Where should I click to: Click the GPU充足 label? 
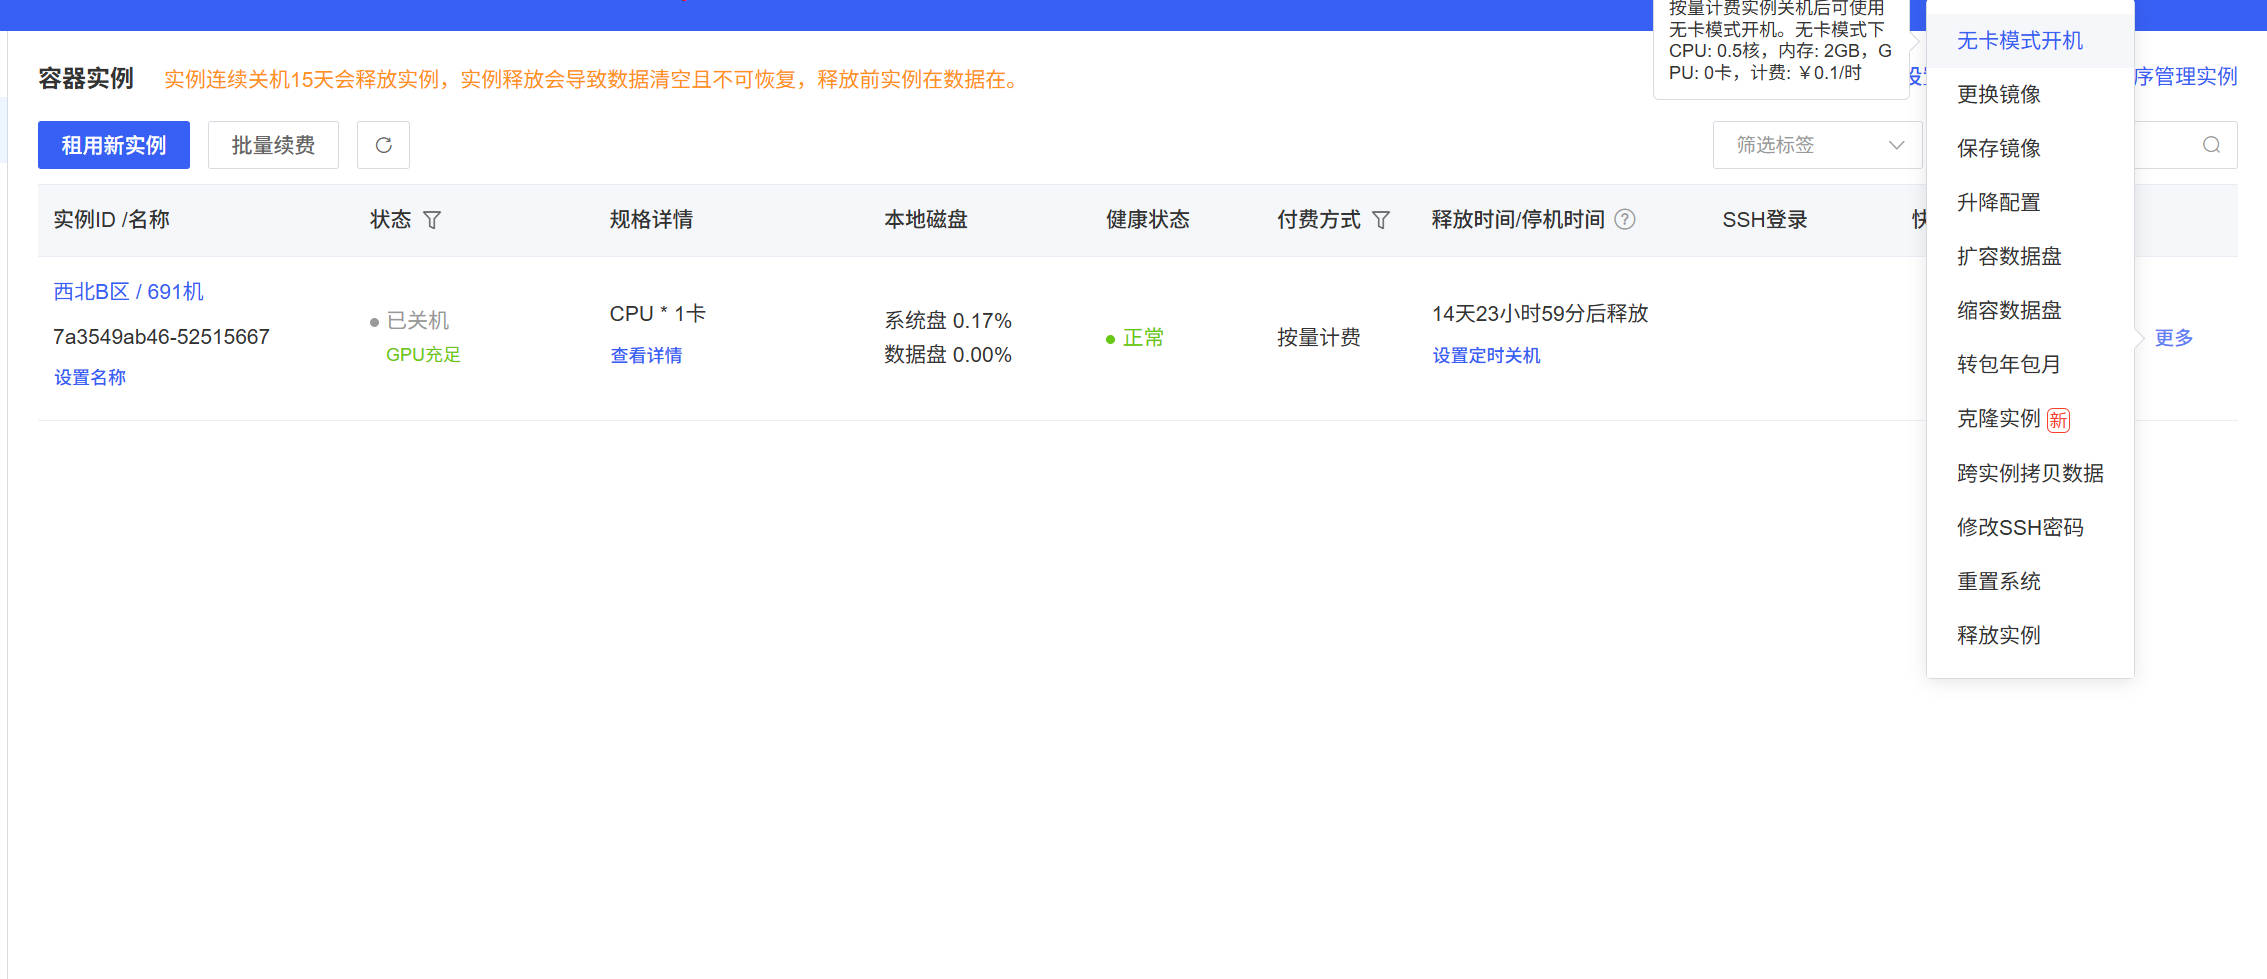[x=423, y=355]
